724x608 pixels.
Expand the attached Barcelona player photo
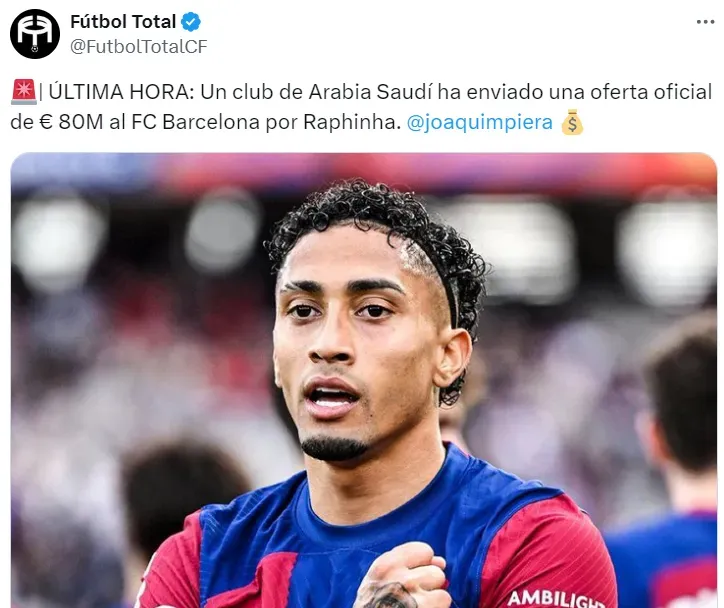pos(363,380)
